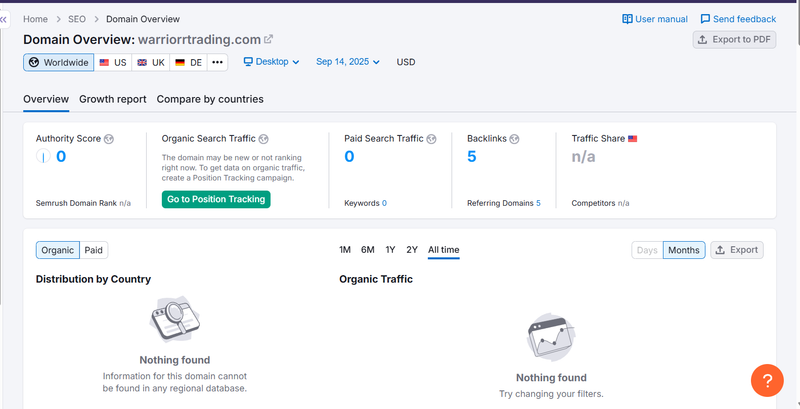Click the chart Export button
This screenshot has height=409, width=800.
pyautogui.click(x=737, y=250)
